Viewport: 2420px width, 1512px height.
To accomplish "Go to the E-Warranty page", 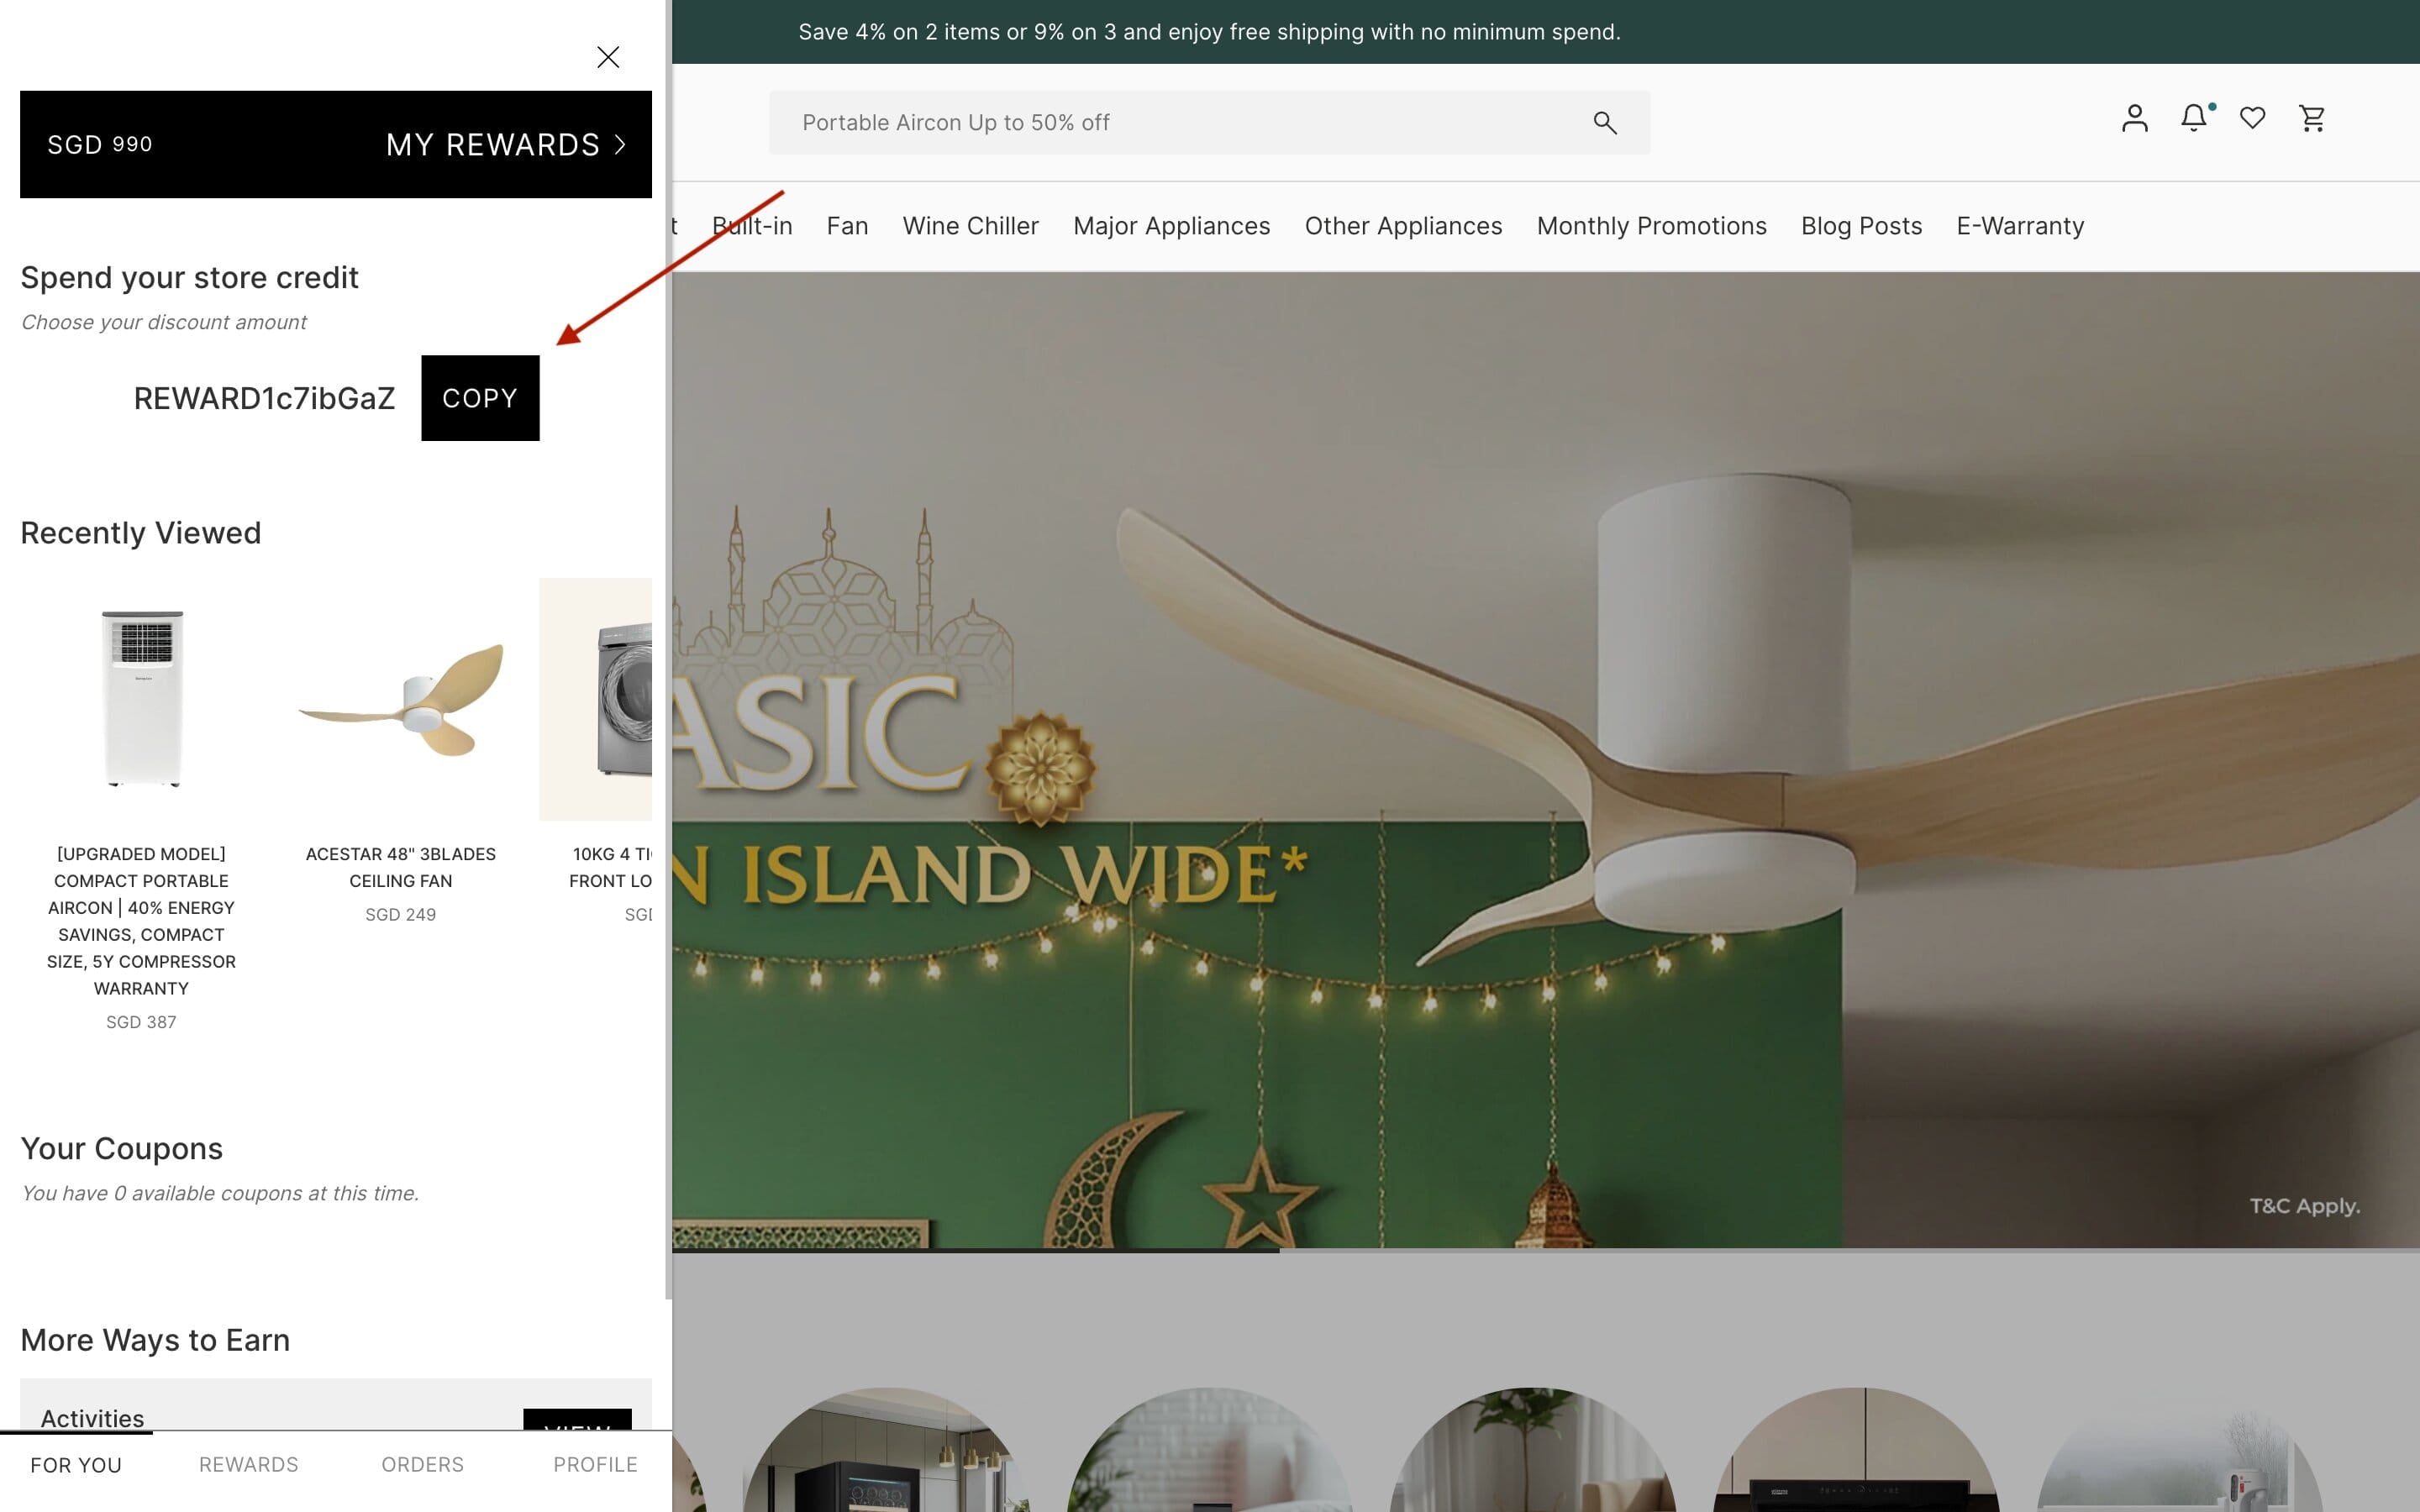I will [x=2020, y=226].
